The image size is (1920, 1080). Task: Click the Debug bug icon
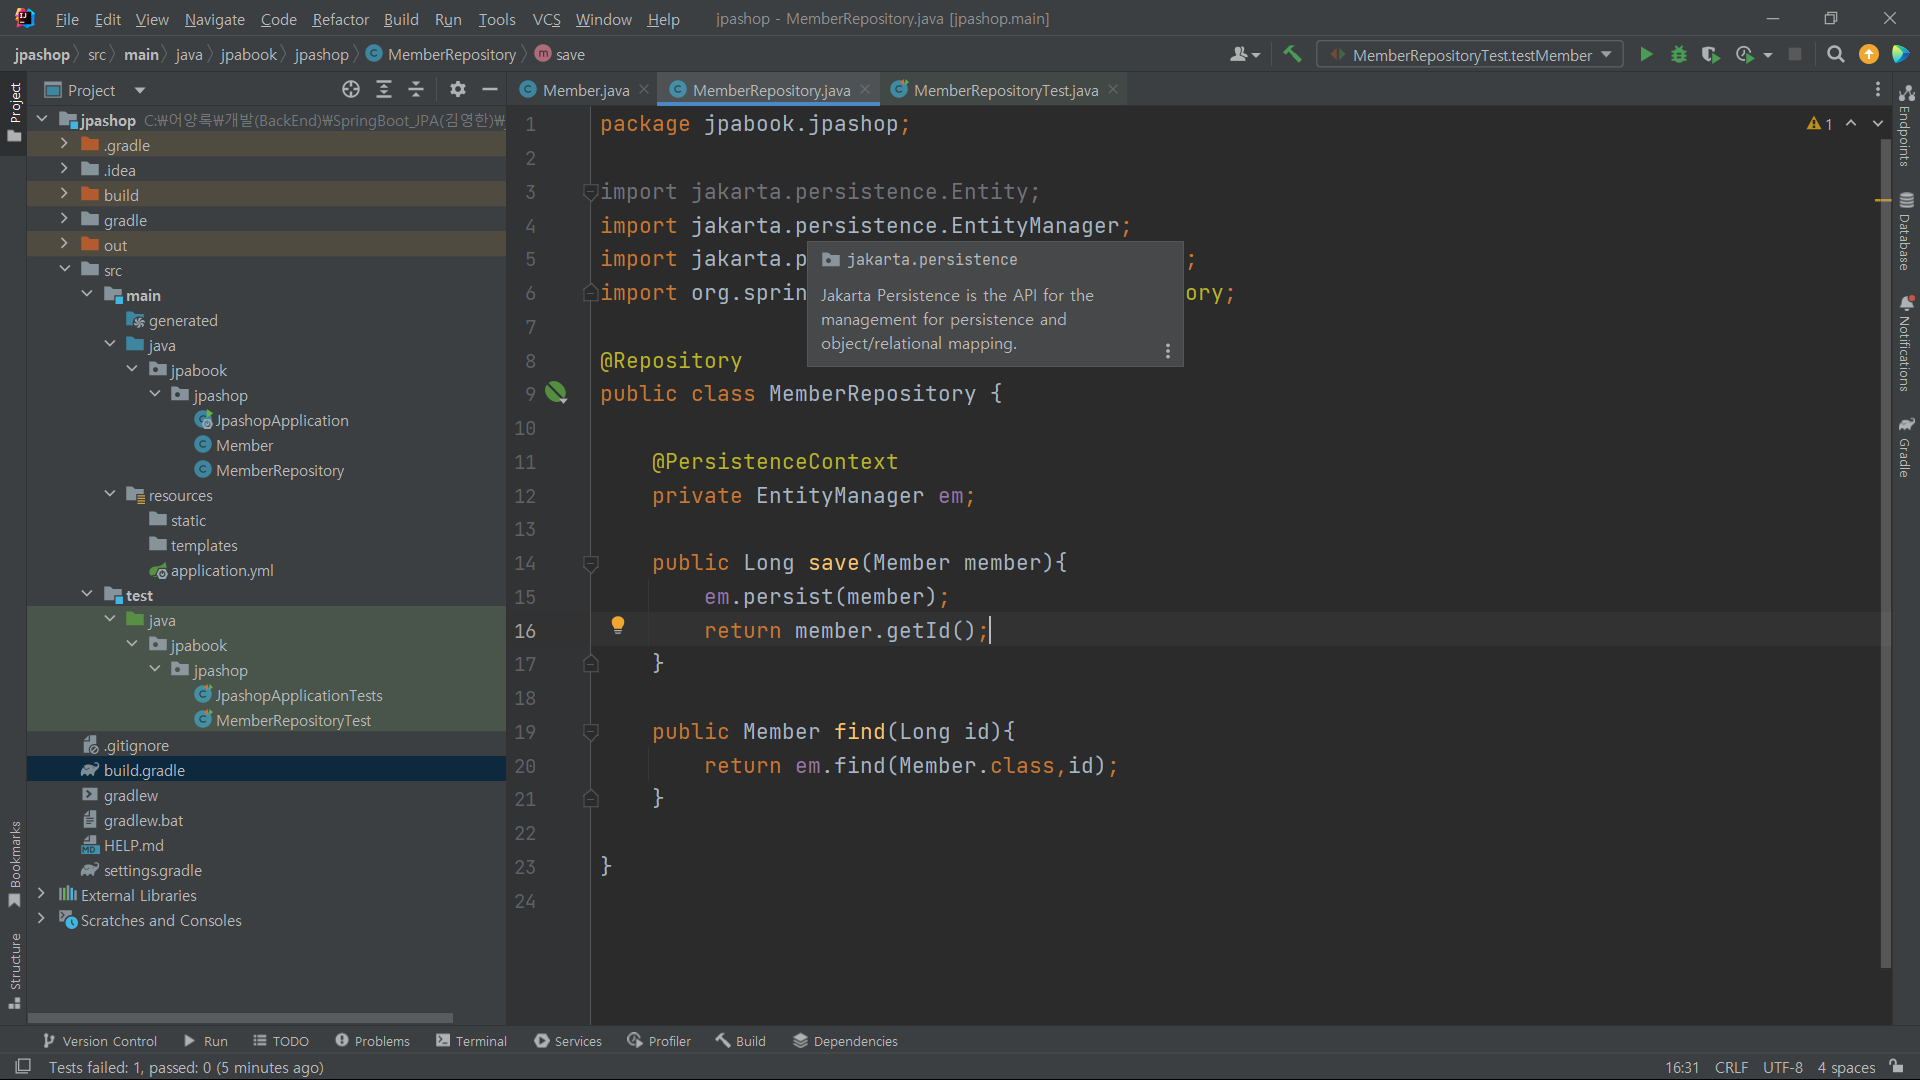click(x=1679, y=55)
